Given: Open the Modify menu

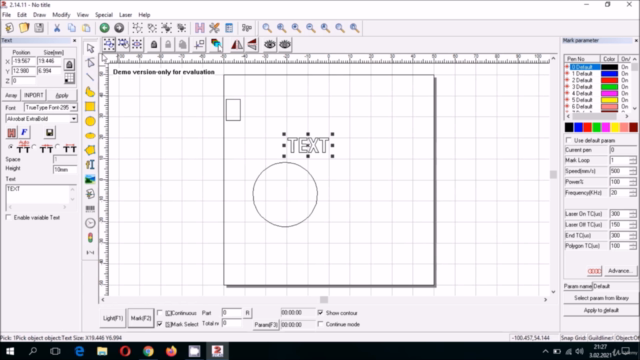Looking at the screenshot, I should tap(61, 15).
